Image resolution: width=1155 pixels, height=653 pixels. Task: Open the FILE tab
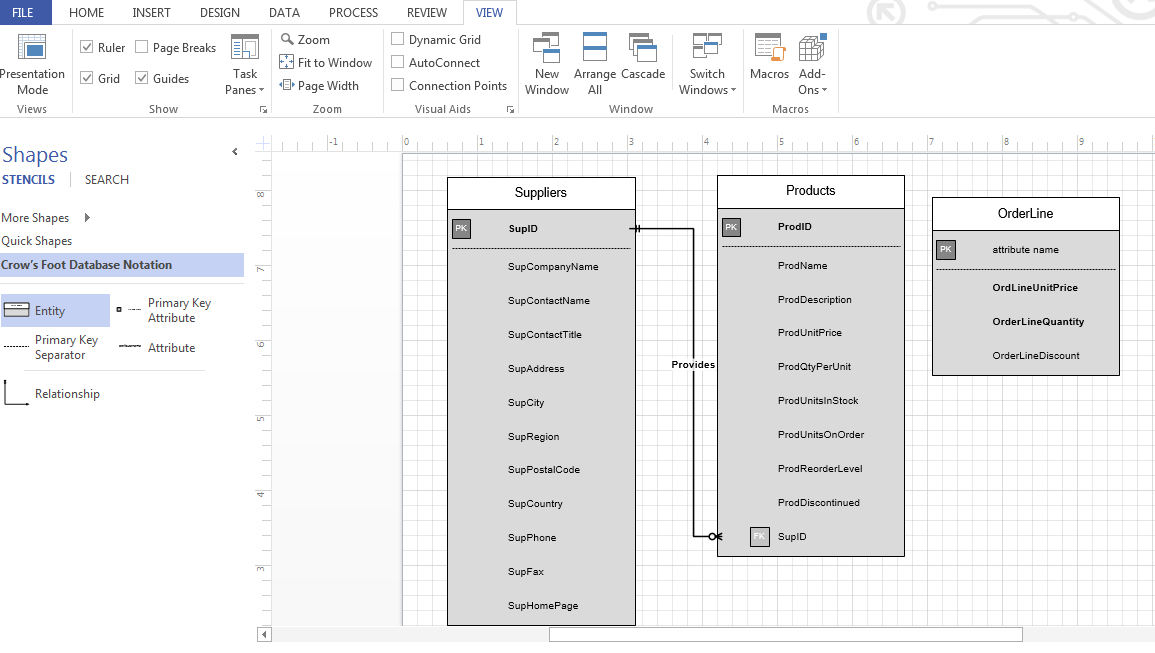(23, 12)
